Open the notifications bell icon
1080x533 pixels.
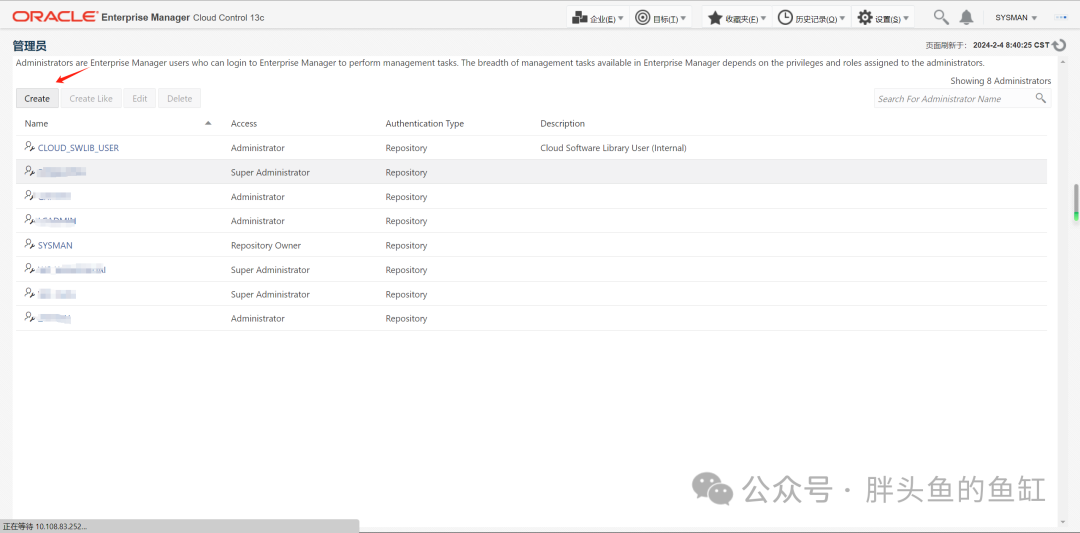click(967, 17)
